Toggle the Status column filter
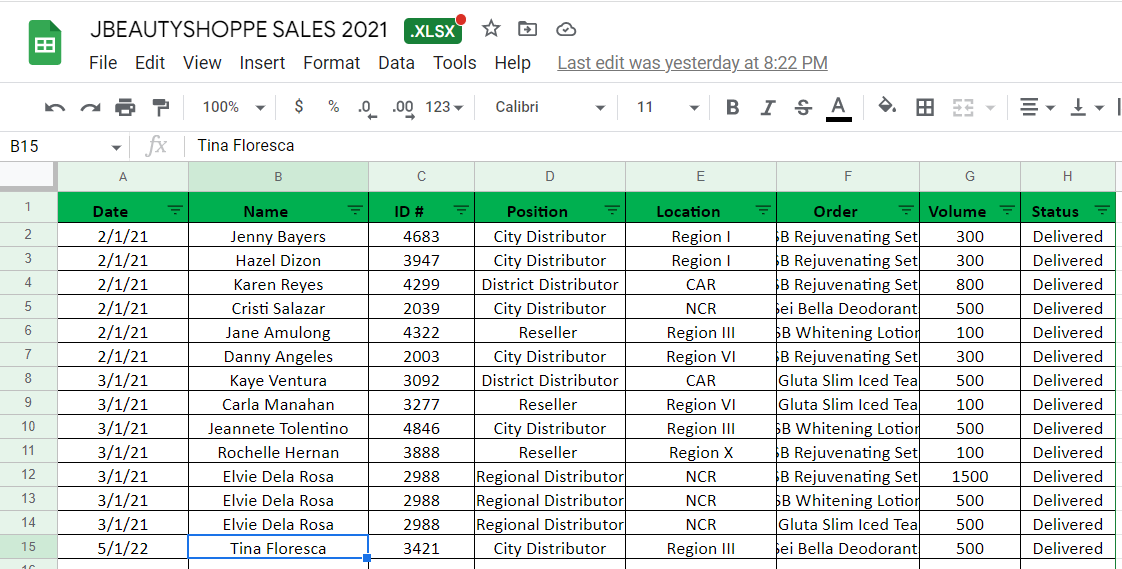 1102,210
